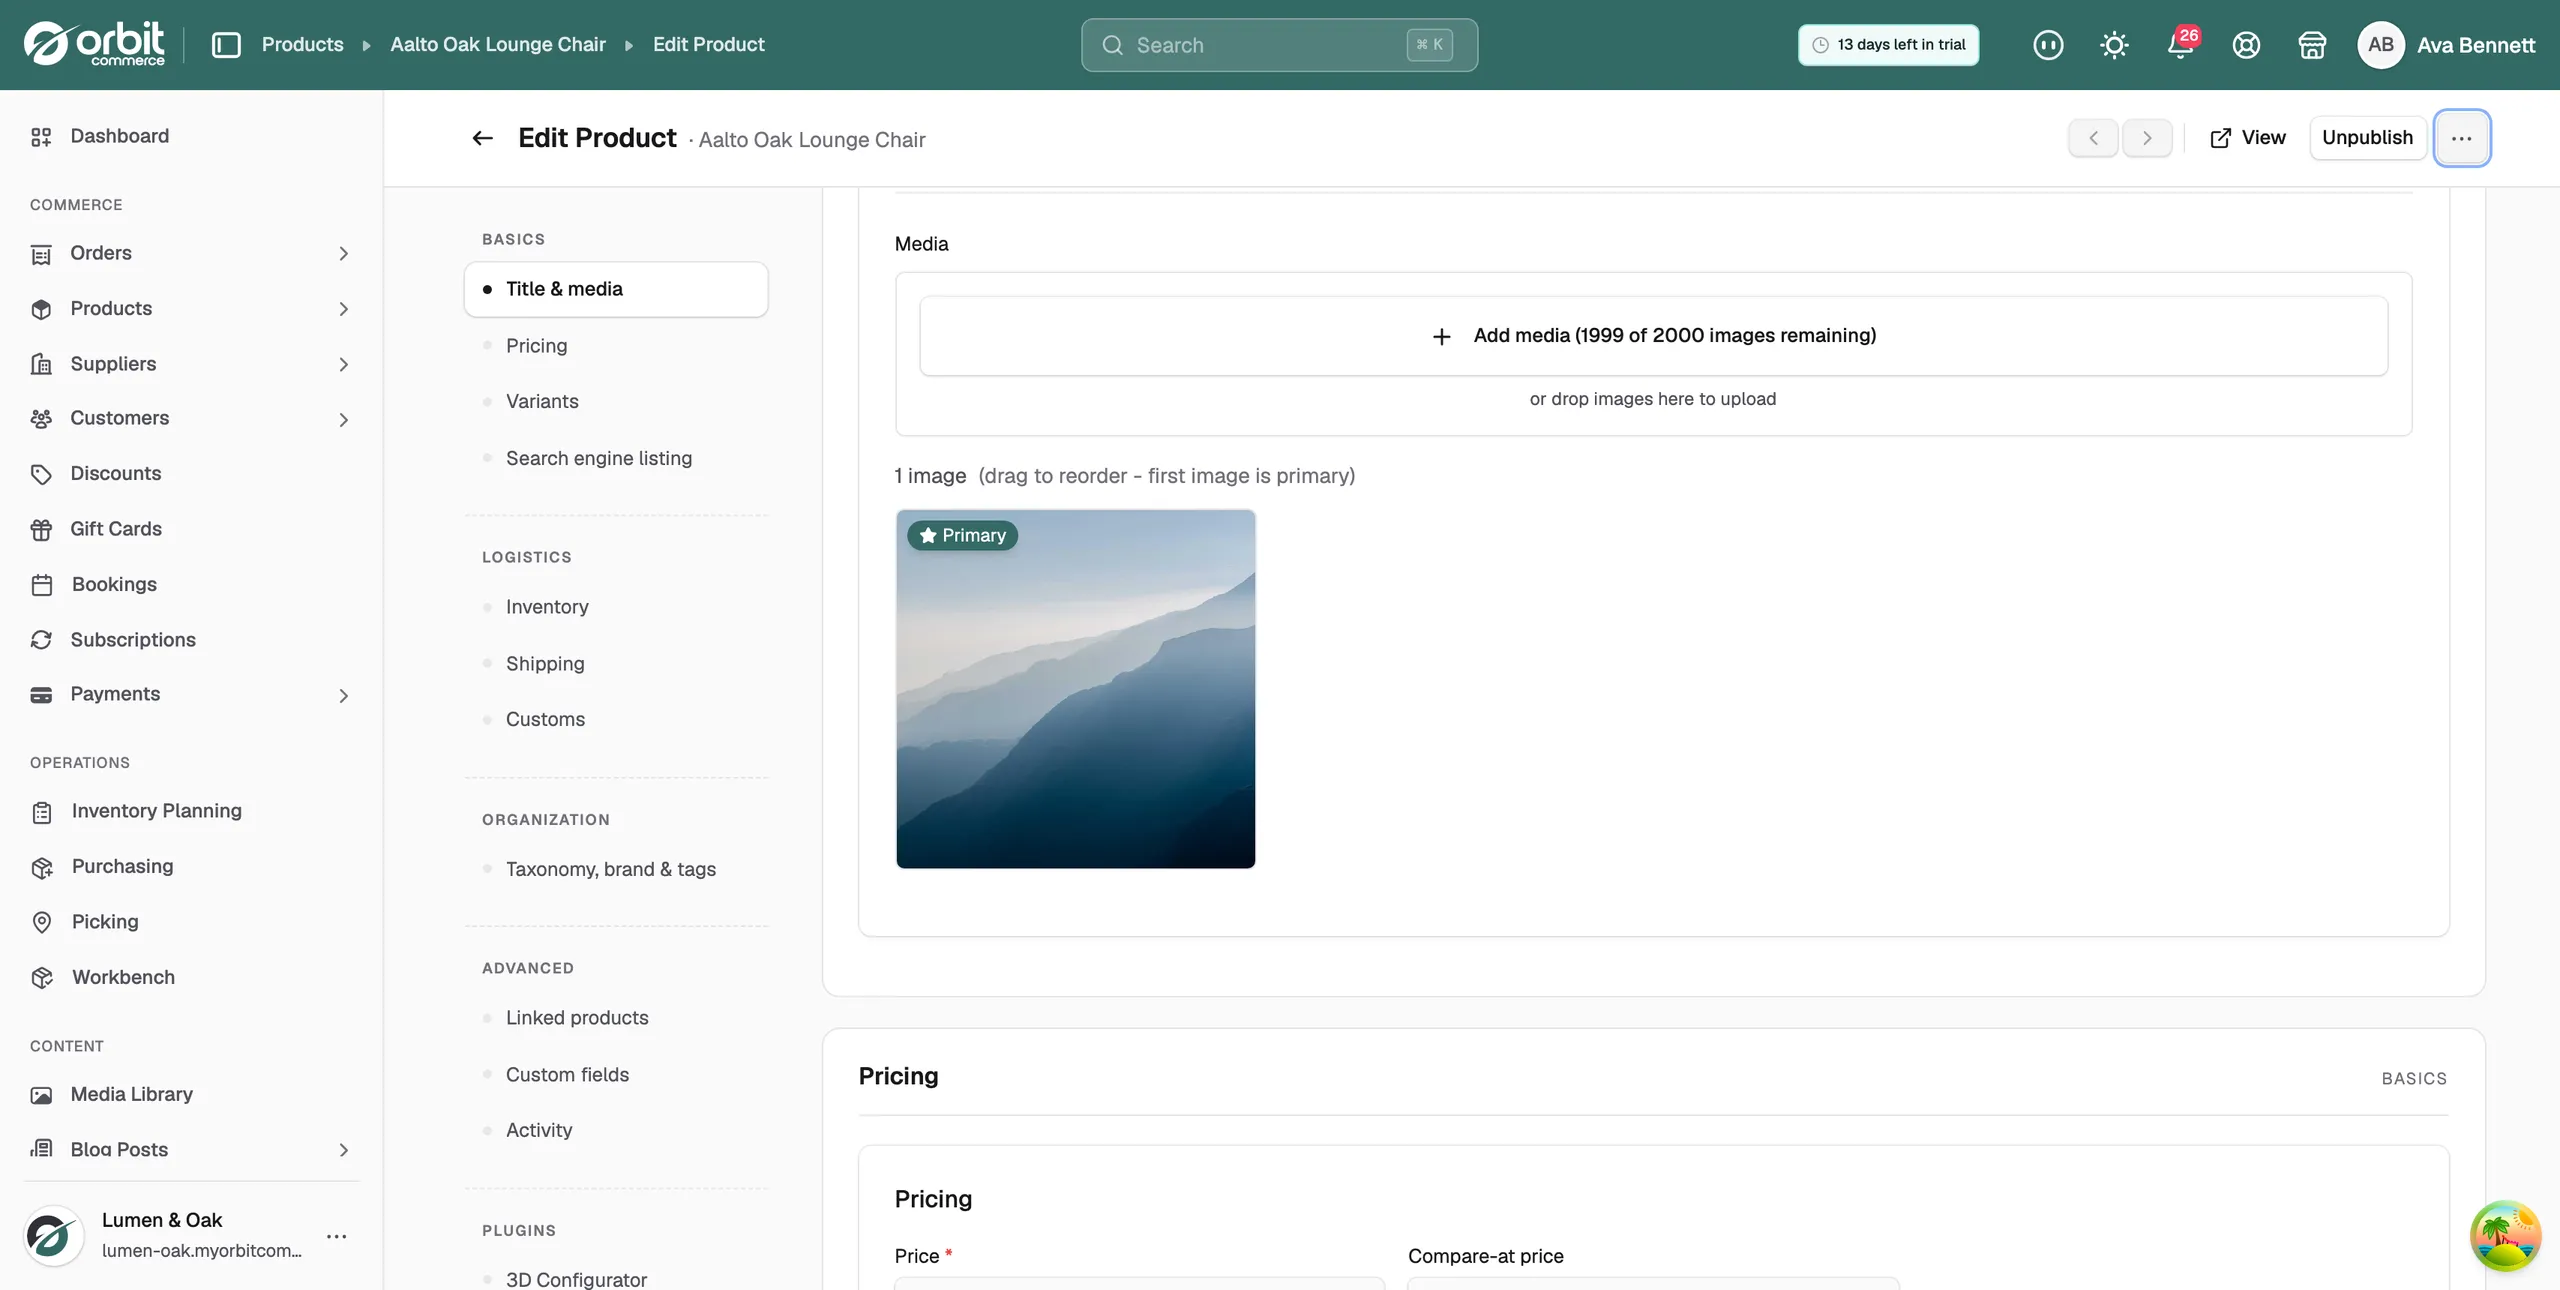2560x1290 pixels.
Task: Jump to the Inventory section
Action: point(547,607)
